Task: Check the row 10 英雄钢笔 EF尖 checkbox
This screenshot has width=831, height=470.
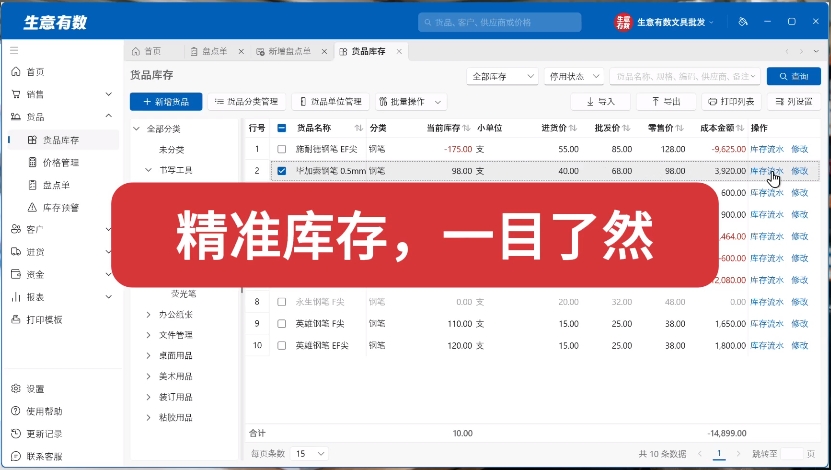Action: point(281,345)
